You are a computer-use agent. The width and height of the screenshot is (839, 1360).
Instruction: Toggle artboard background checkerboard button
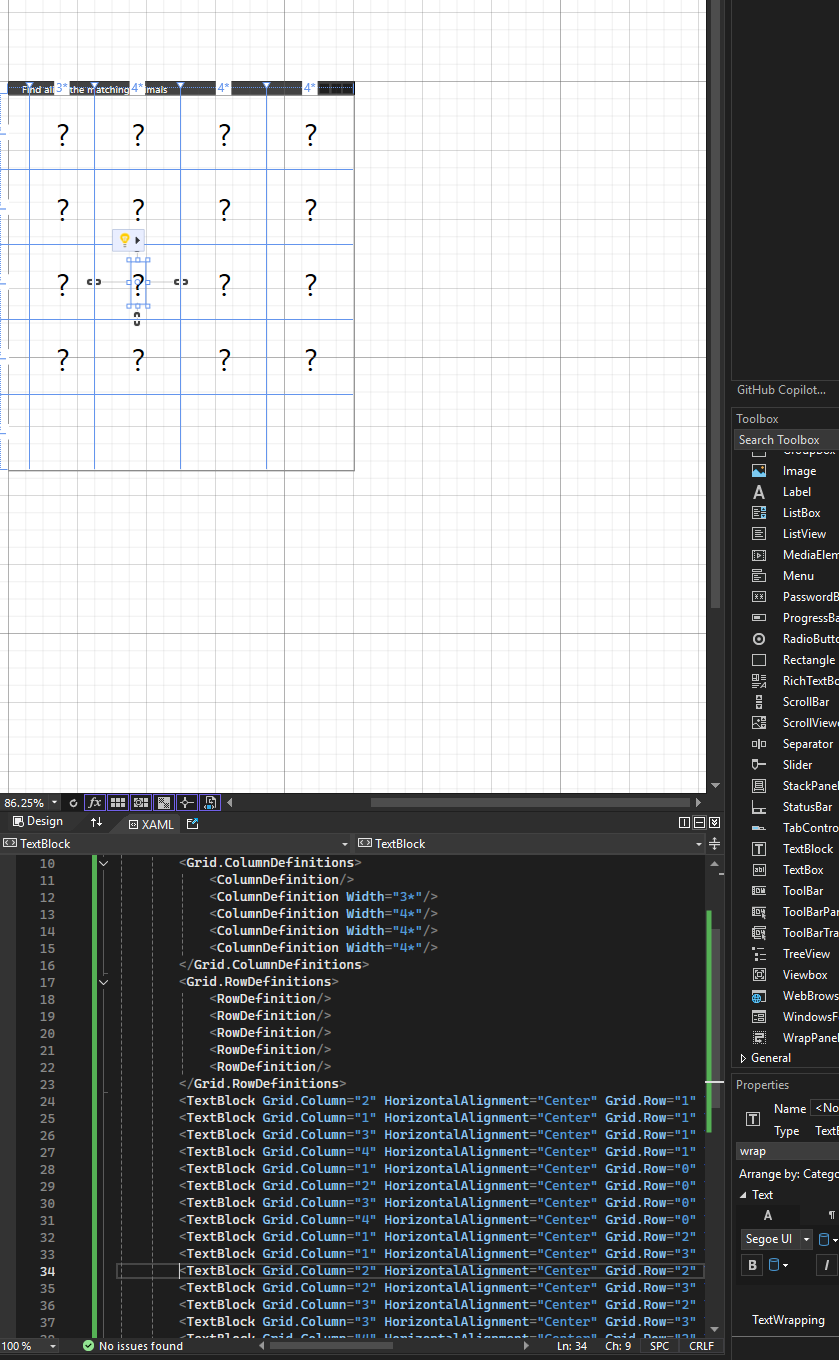[x=164, y=802]
